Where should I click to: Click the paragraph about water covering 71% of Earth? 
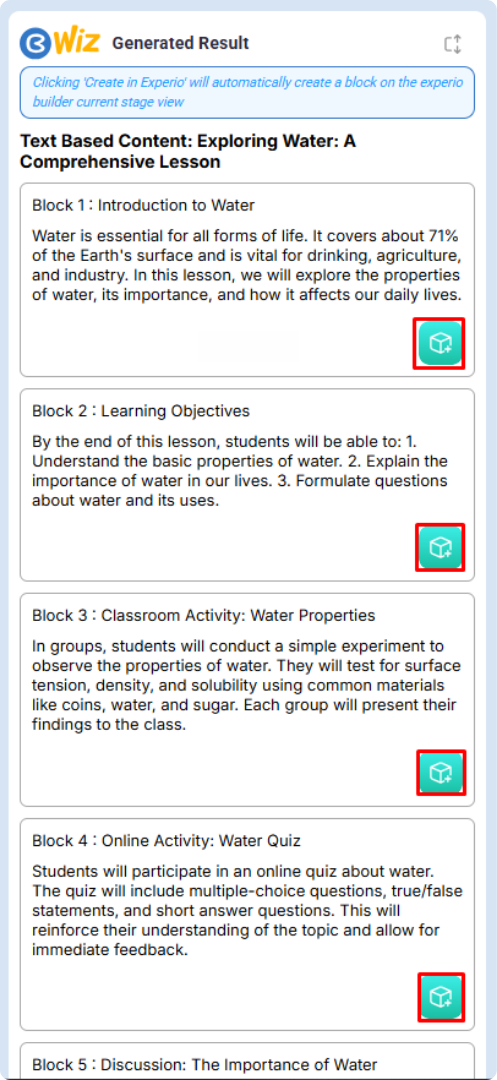click(246, 266)
